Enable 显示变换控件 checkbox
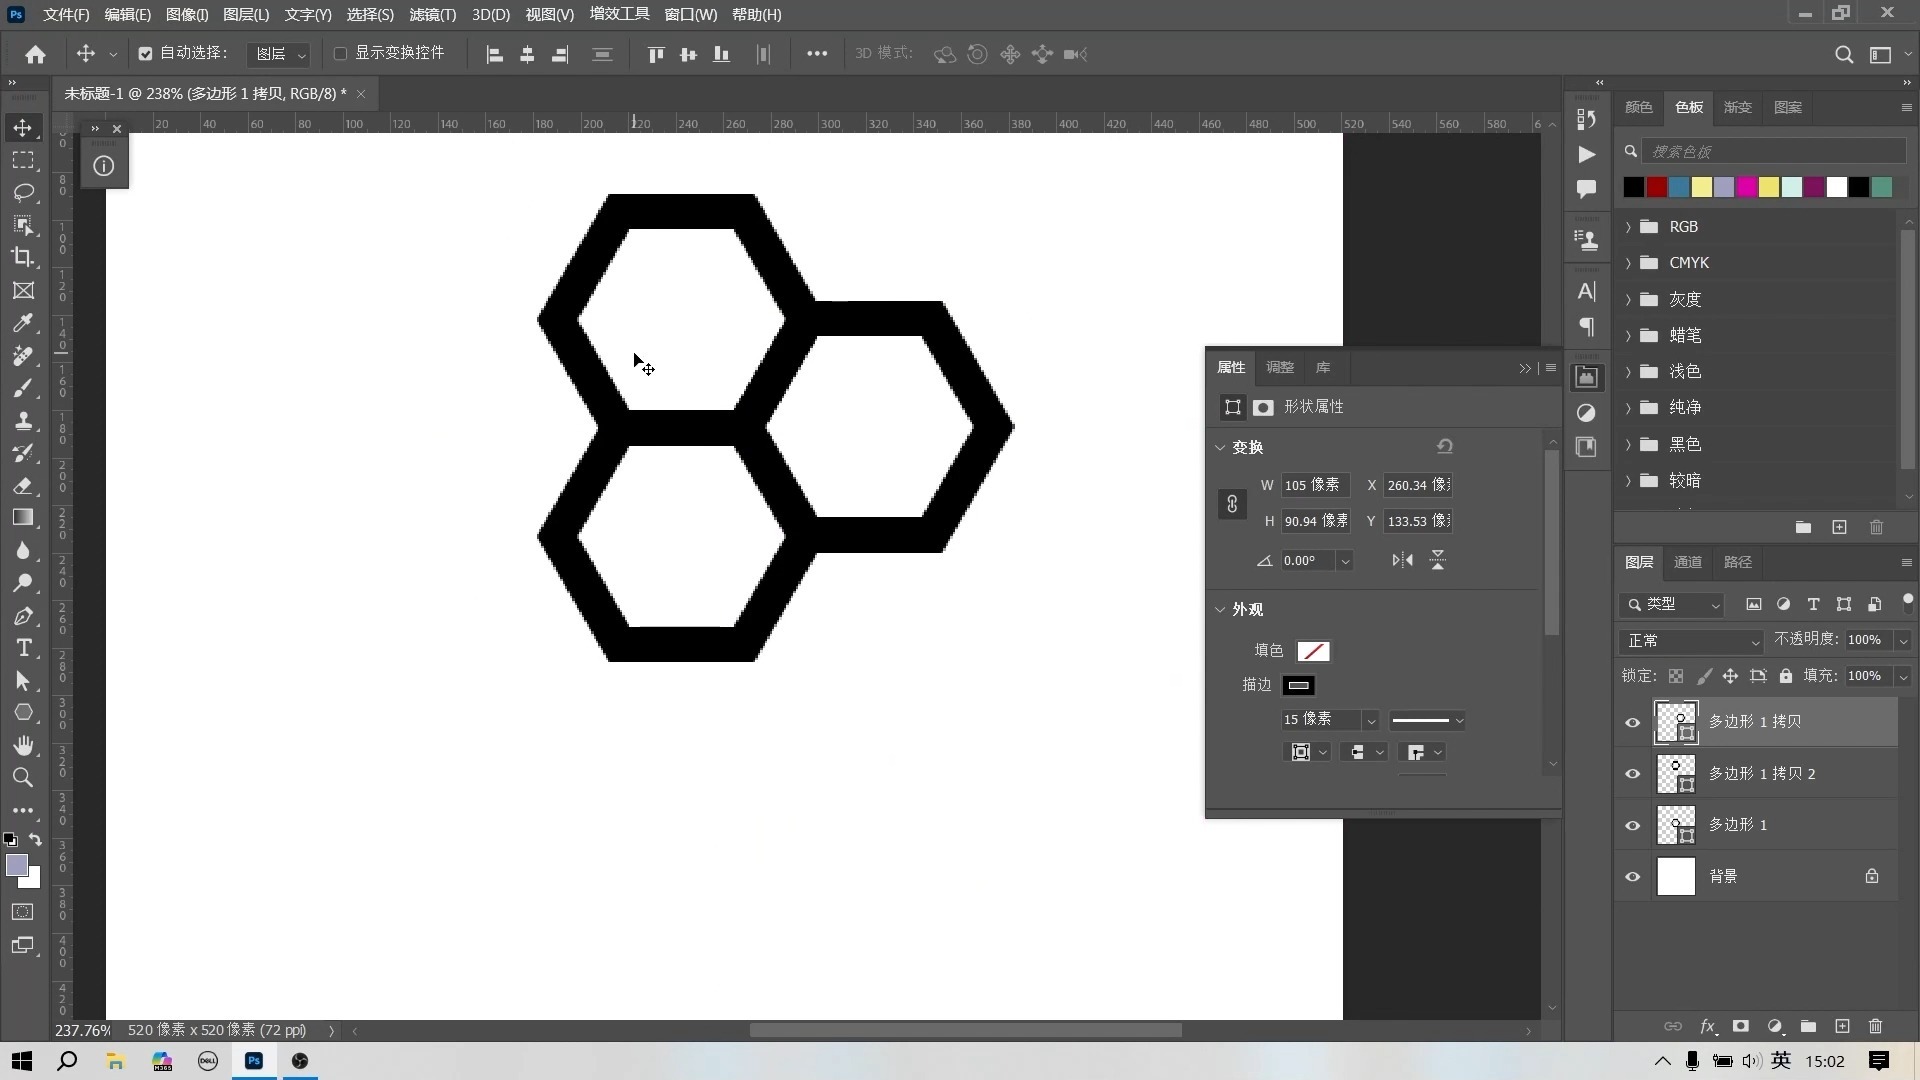 340,54
